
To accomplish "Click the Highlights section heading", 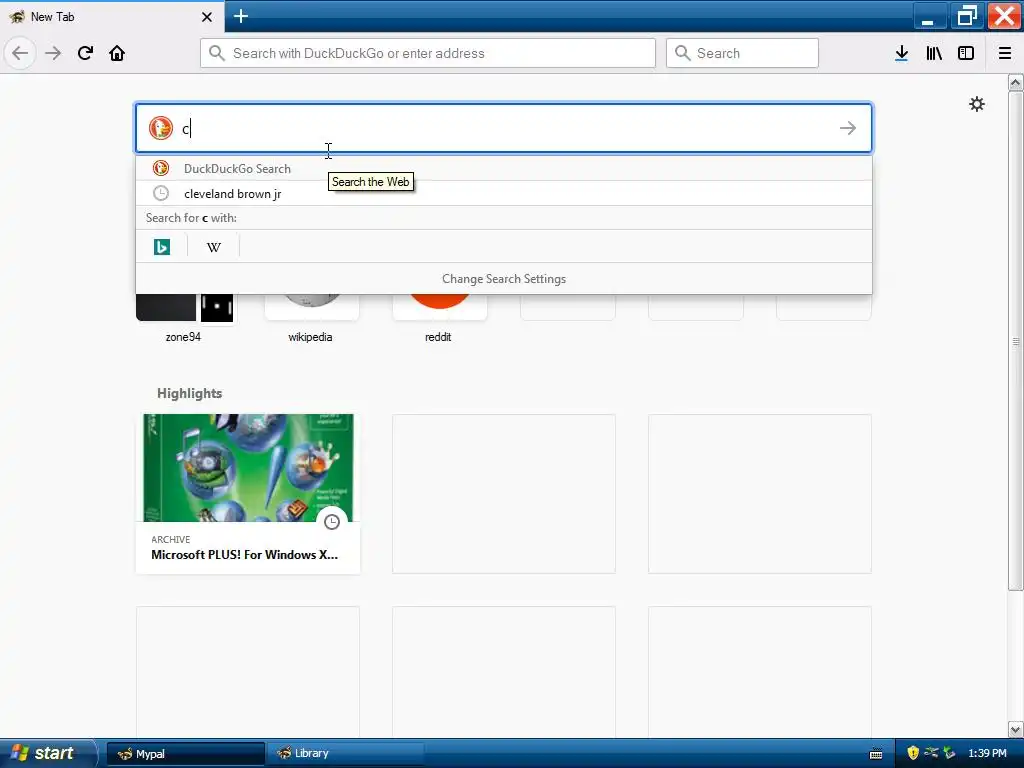I will (x=189, y=393).
